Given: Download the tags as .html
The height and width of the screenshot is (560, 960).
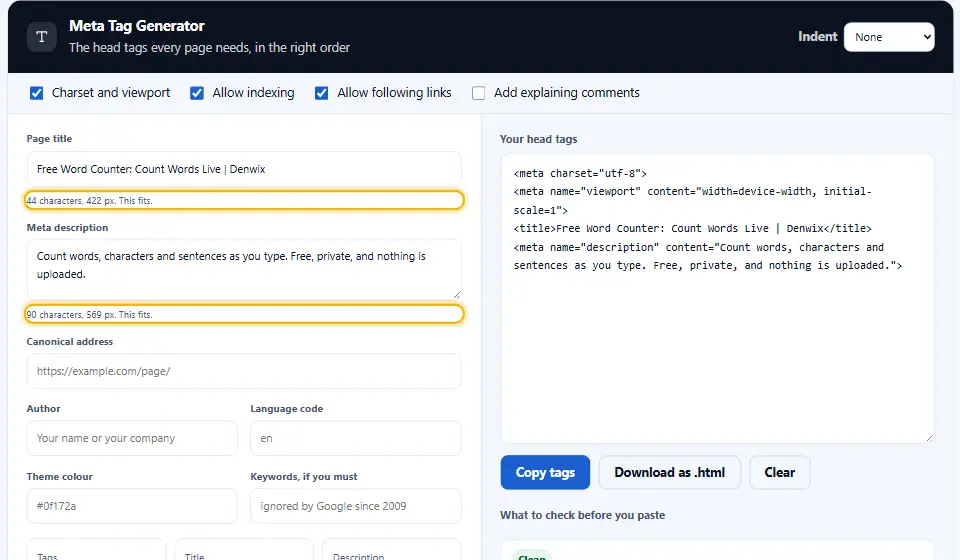Looking at the screenshot, I should click(x=670, y=472).
